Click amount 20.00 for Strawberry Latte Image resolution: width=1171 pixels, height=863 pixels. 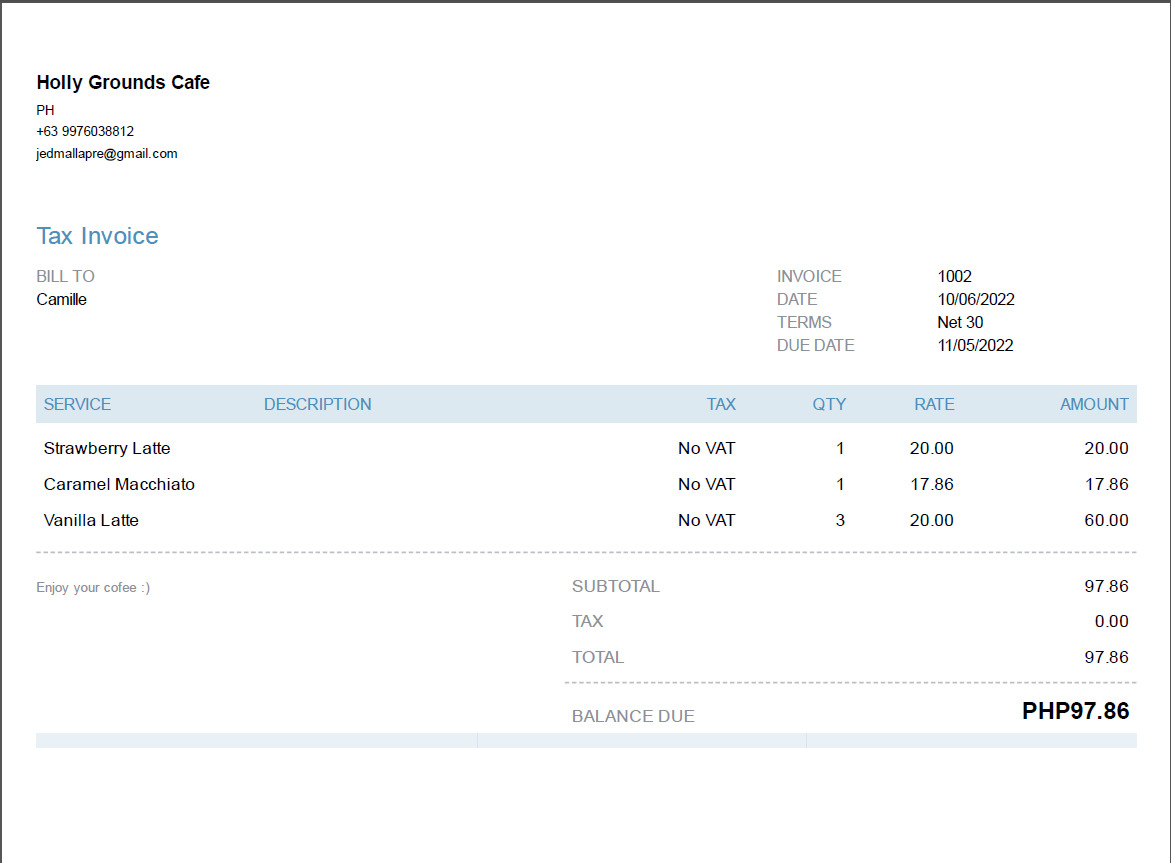click(x=1106, y=449)
